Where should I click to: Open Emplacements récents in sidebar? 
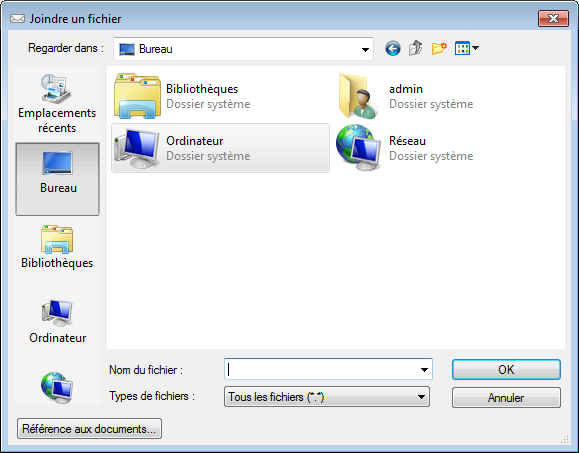(x=57, y=104)
